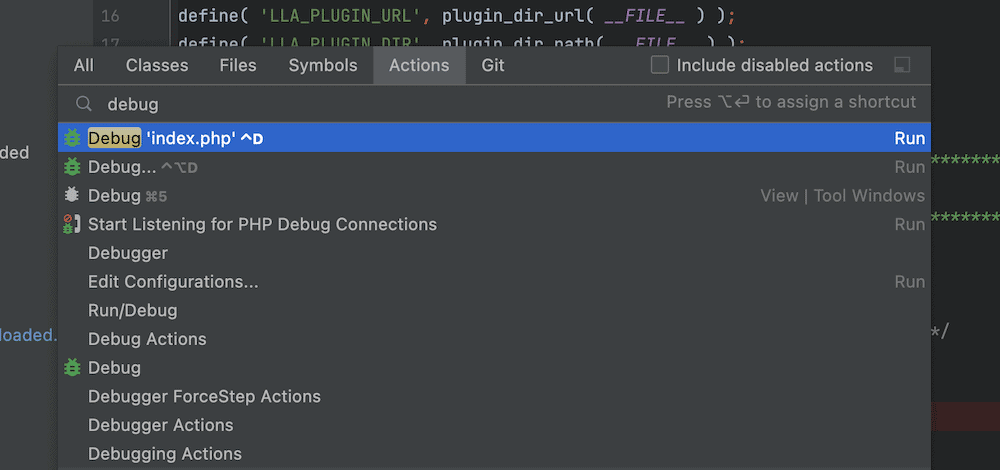
Task: Click the Actions tab
Action: pyautogui.click(x=419, y=65)
